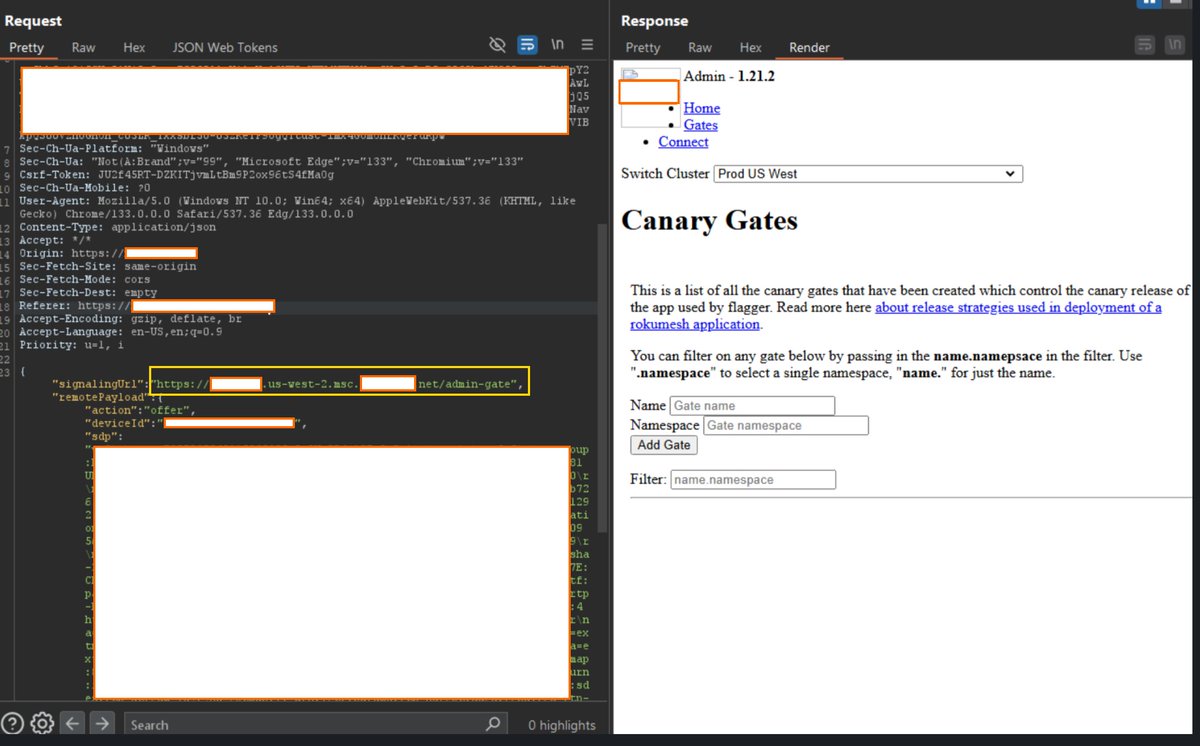Screen dimensions: 1200x746
Task: Select the \n non-printable characters icon in Request toolbar
Action: click(557, 44)
